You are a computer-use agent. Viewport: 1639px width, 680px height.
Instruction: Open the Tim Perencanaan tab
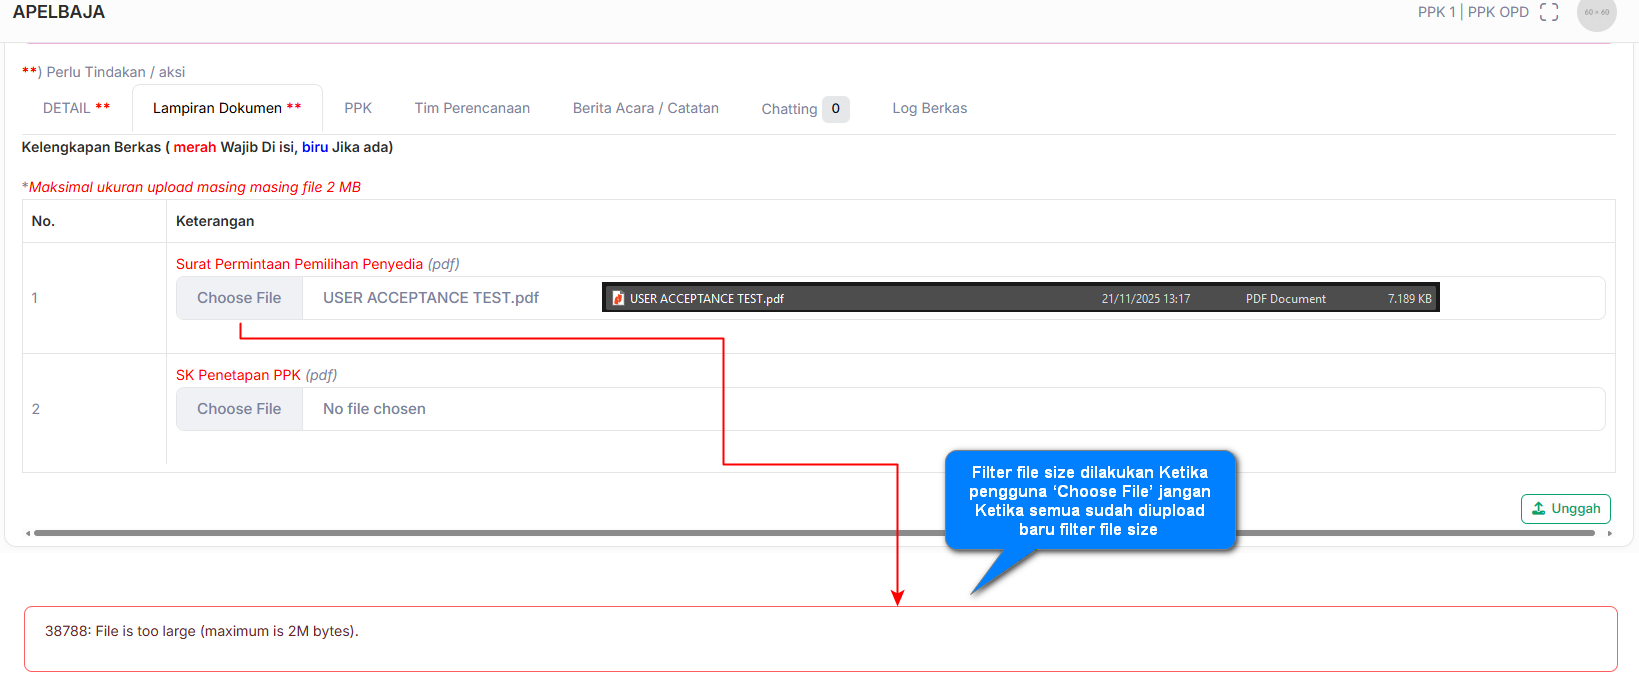472,108
